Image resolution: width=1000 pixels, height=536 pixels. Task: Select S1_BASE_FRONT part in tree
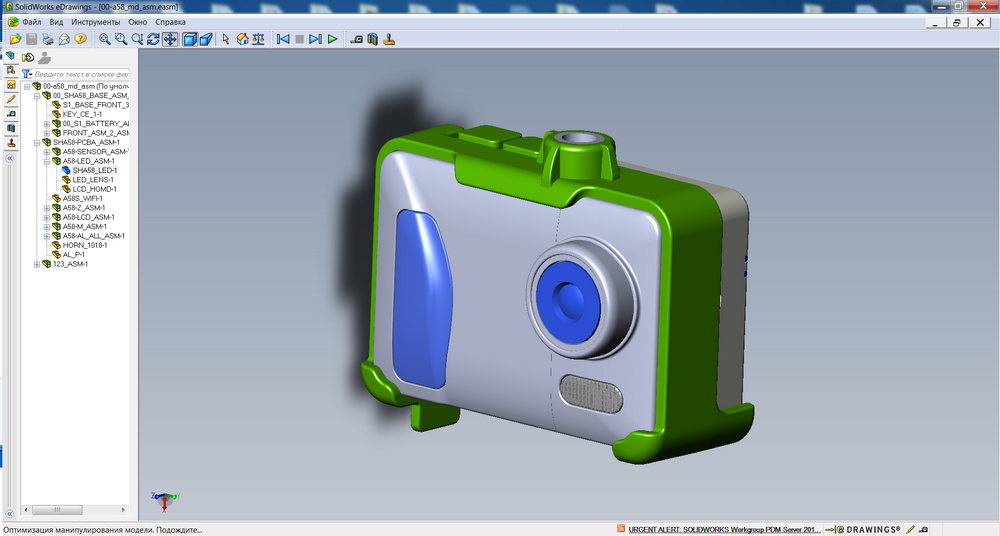click(x=95, y=105)
